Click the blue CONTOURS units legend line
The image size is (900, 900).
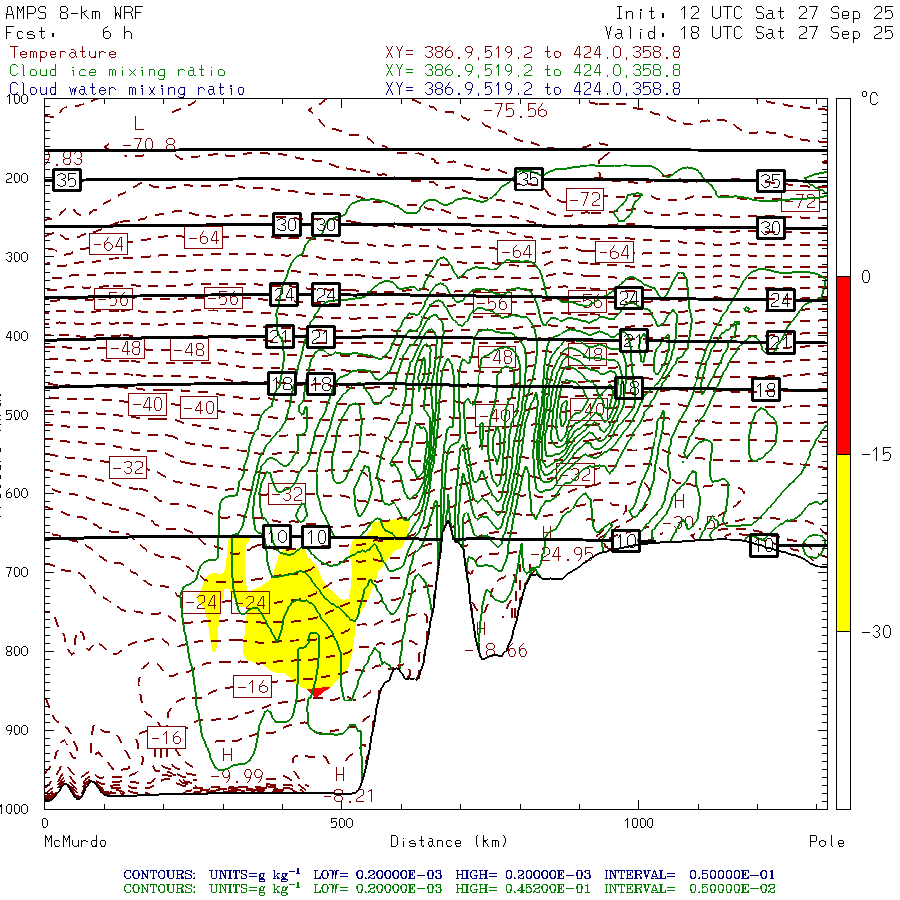coord(449,875)
